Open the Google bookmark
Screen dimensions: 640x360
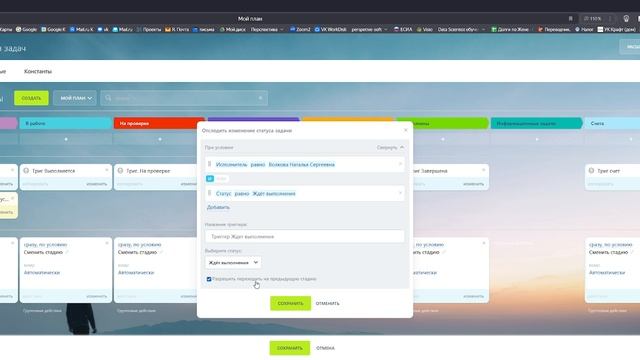26,29
